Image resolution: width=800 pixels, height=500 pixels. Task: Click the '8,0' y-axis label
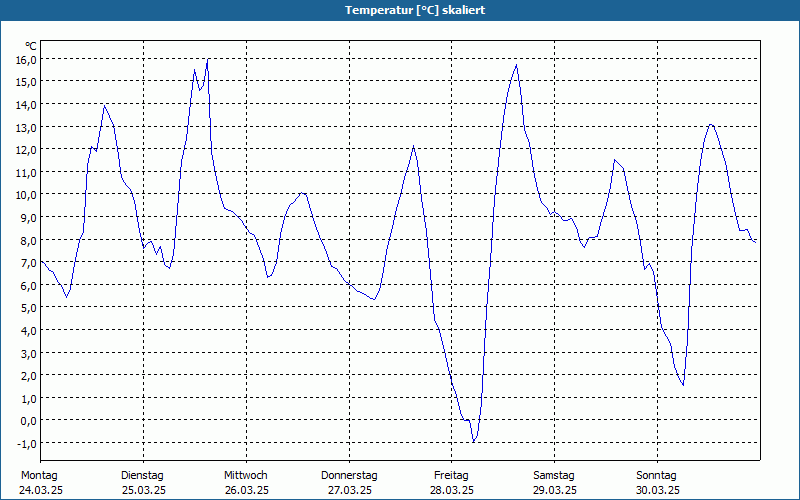(x=29, y=240)
